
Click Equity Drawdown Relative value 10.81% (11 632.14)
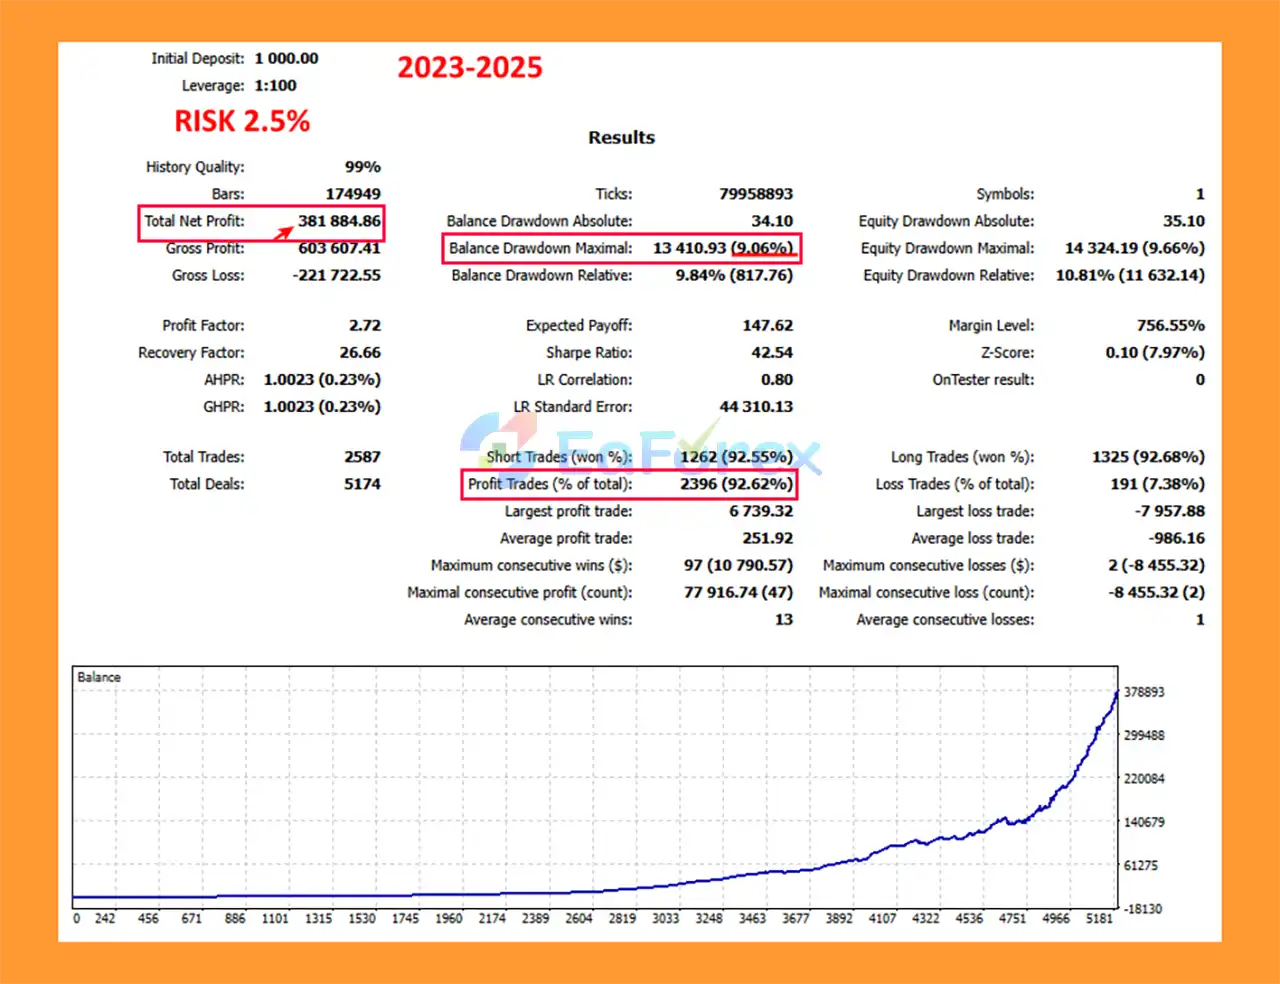coord(1130,274)
